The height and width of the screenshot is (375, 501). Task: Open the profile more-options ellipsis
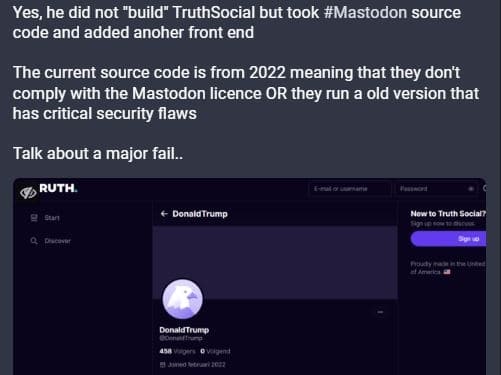pyautogui.click(x=380, y=312)
